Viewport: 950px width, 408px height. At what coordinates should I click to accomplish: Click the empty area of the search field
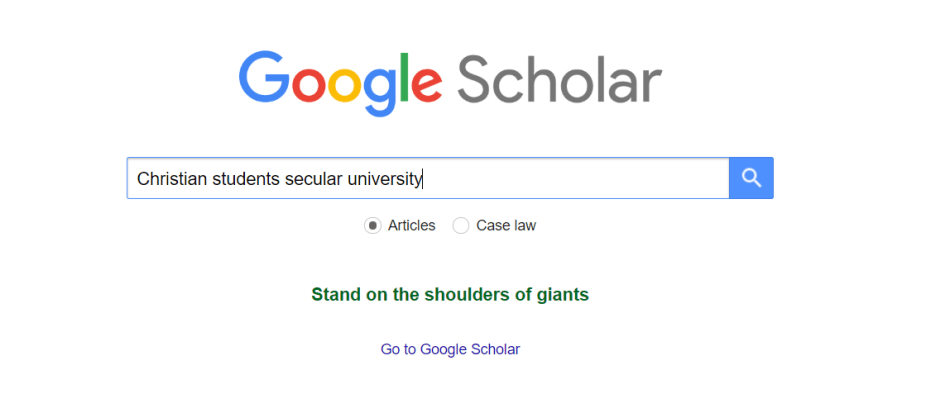pos(580,179)
